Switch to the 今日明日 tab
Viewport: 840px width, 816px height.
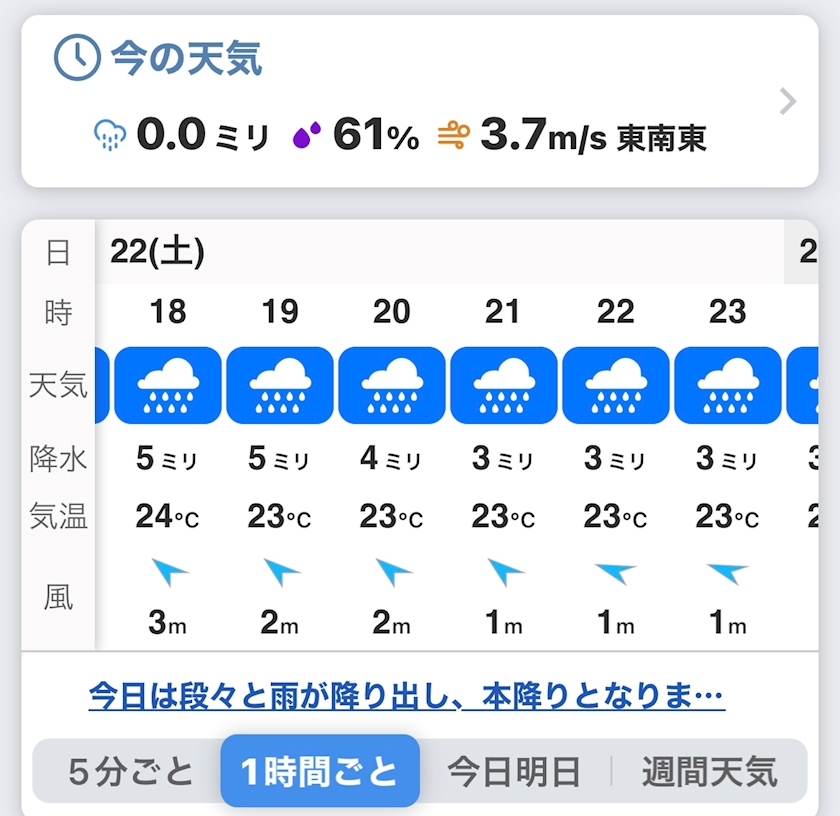pos(513,772)
